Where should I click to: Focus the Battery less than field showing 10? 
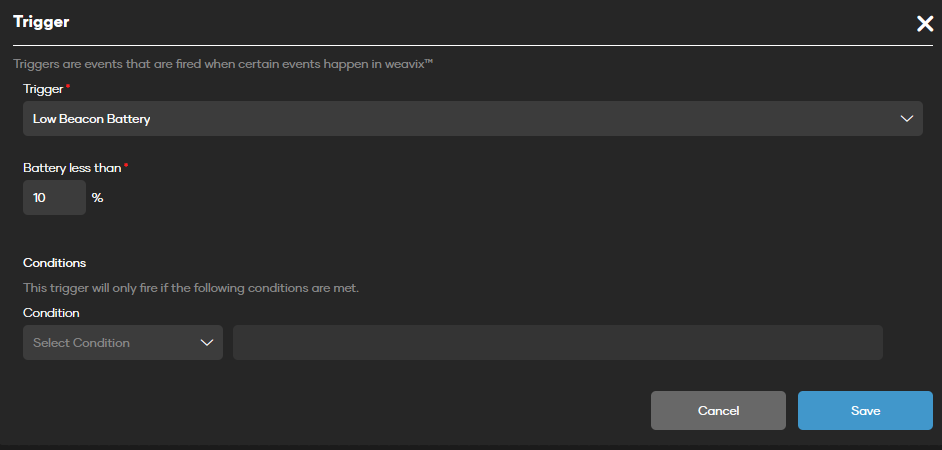point(54,198)
